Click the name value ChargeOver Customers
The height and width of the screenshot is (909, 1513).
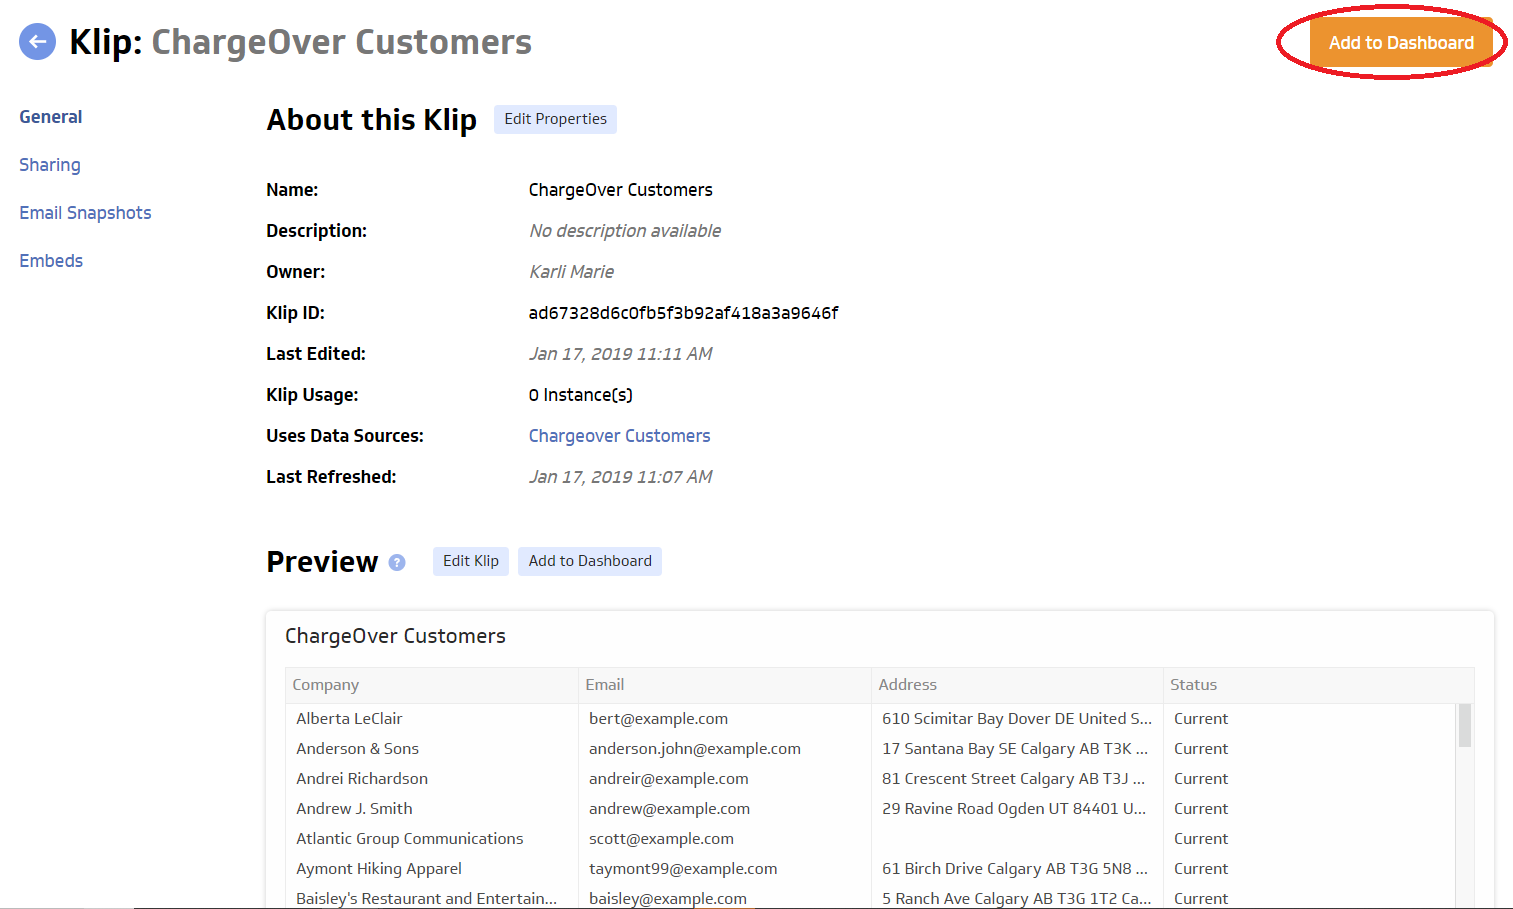(621, 190)
